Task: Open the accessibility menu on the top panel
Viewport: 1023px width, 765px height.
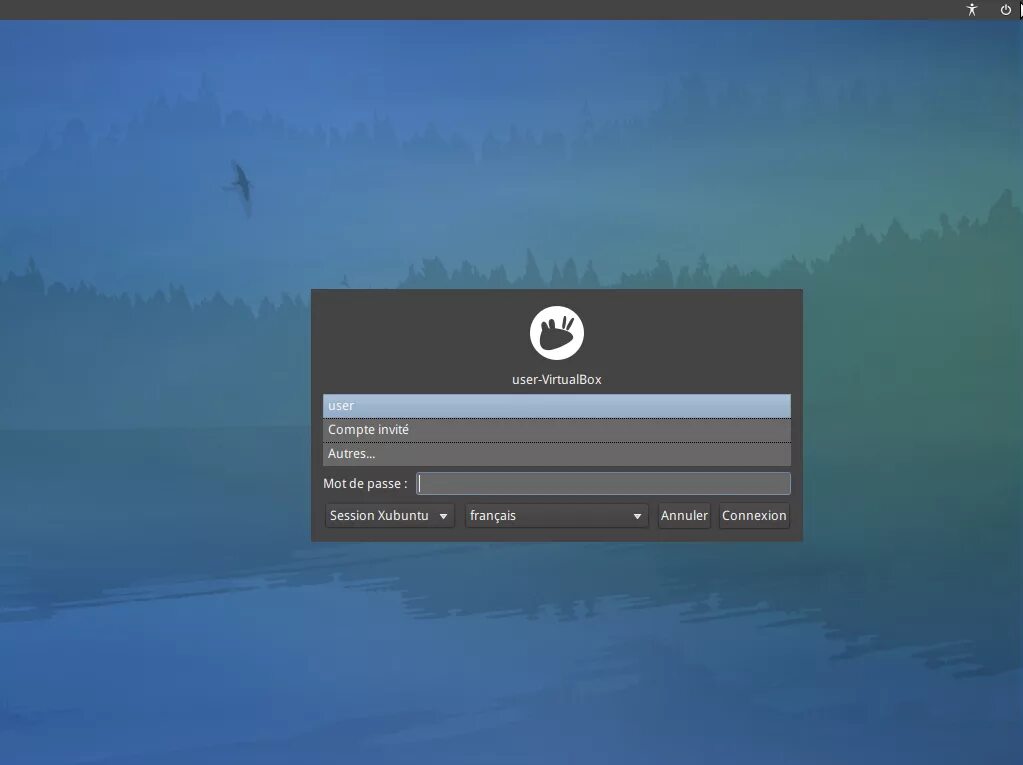Action: [x=971, y=9]
